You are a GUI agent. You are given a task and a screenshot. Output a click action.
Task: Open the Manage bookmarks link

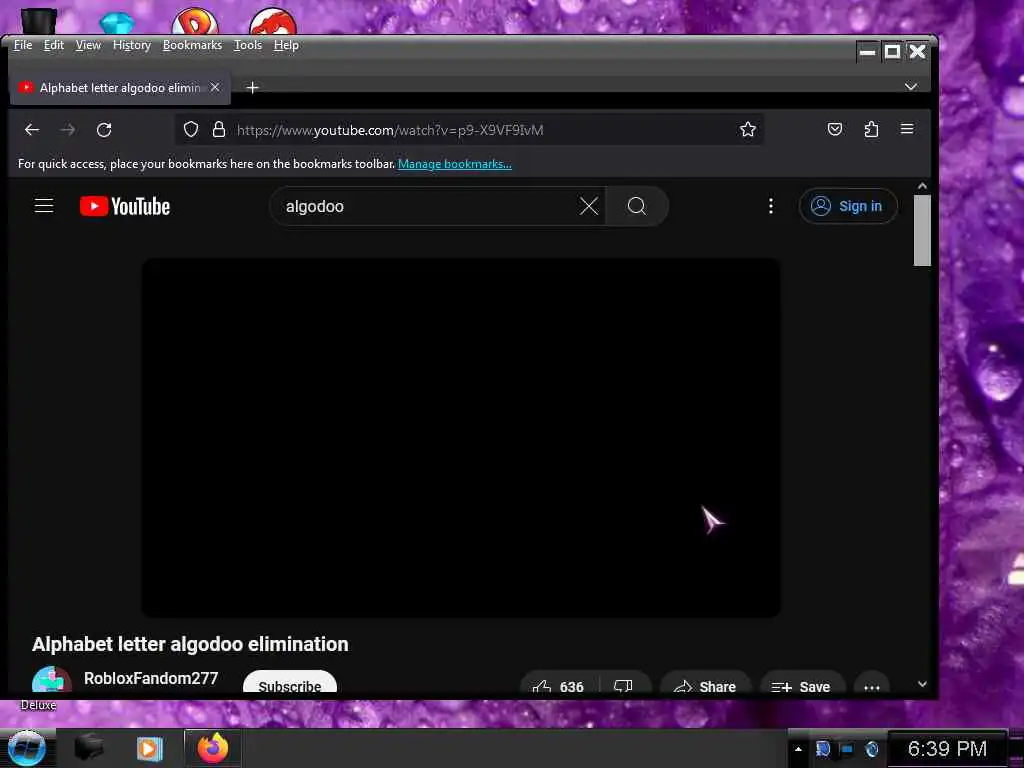point(455,164)
